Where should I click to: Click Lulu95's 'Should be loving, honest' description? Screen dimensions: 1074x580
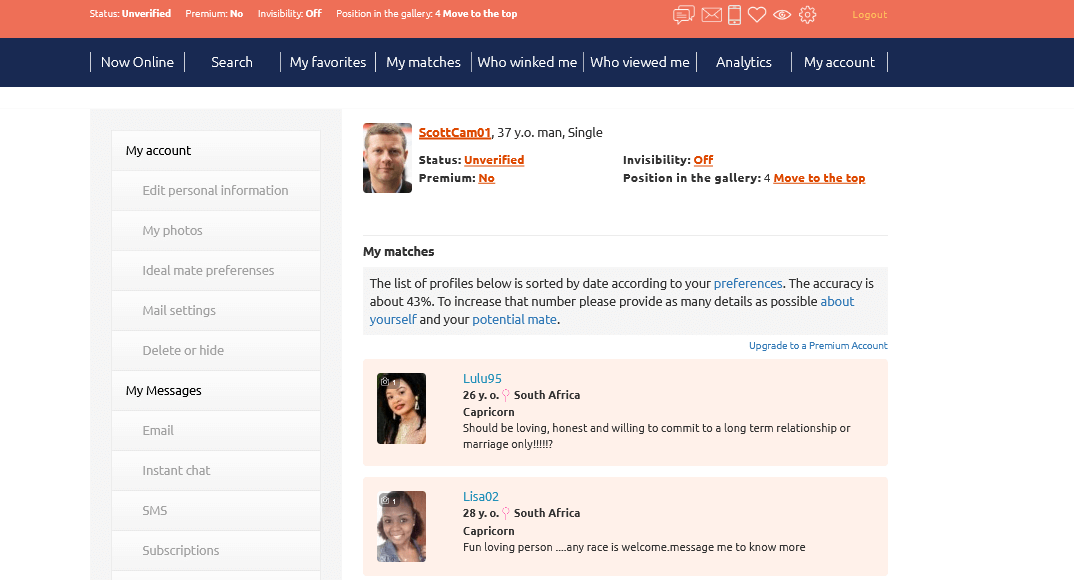[657, 436]
